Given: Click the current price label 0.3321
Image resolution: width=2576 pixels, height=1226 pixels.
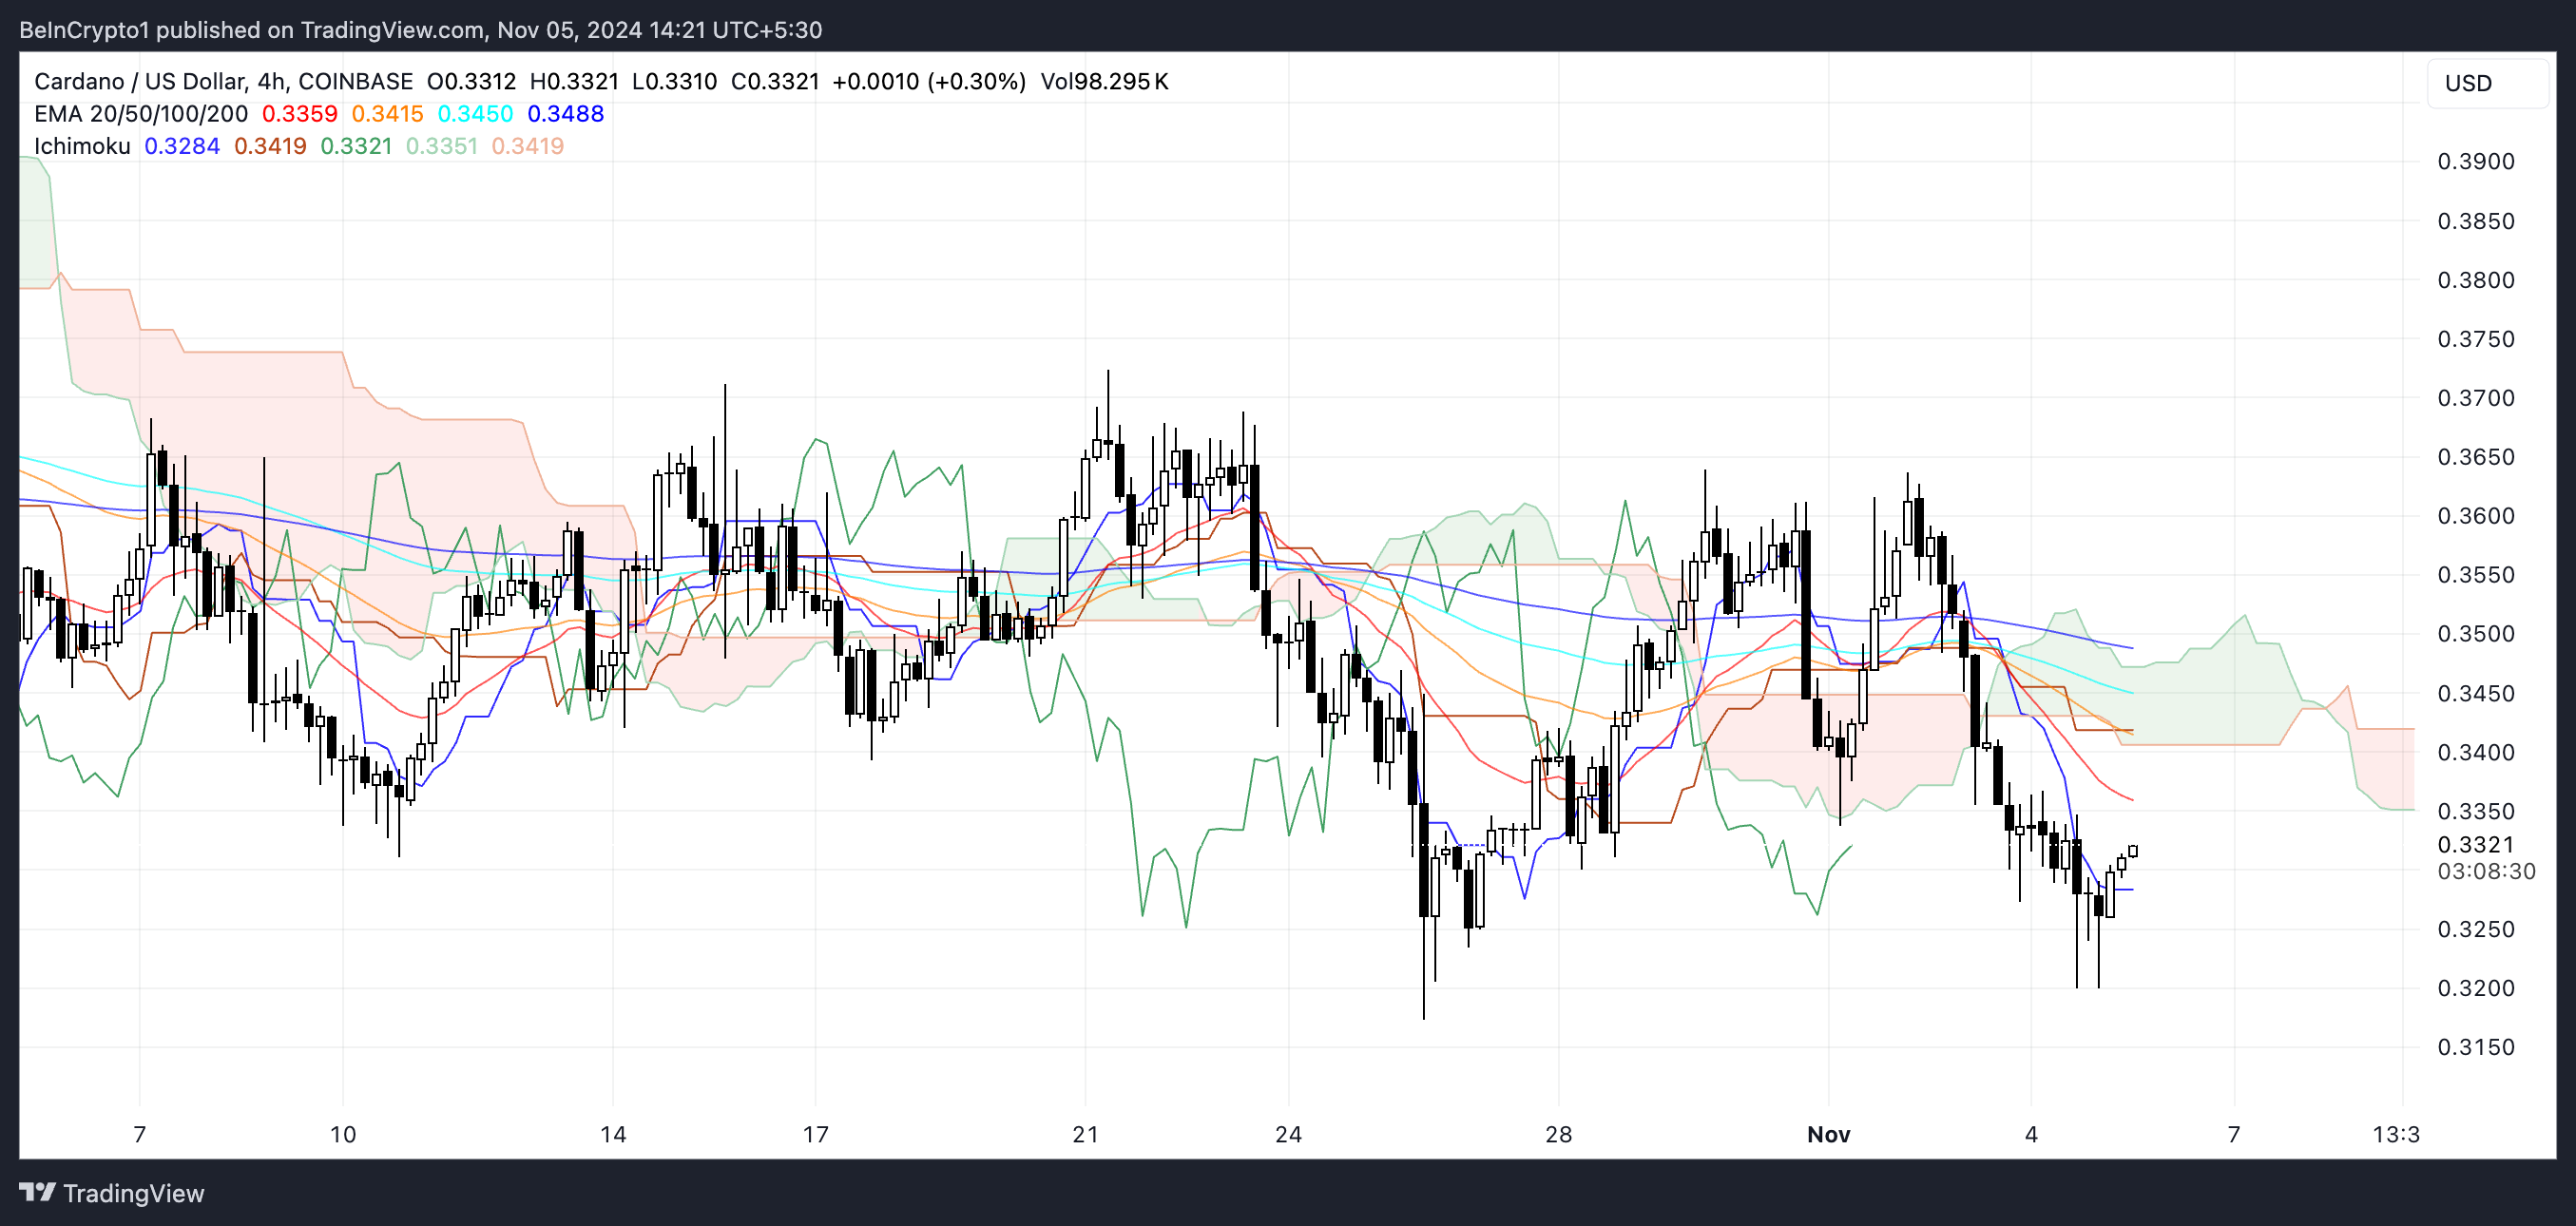Looking at the screenshot, I should (x=2475, y=844).
